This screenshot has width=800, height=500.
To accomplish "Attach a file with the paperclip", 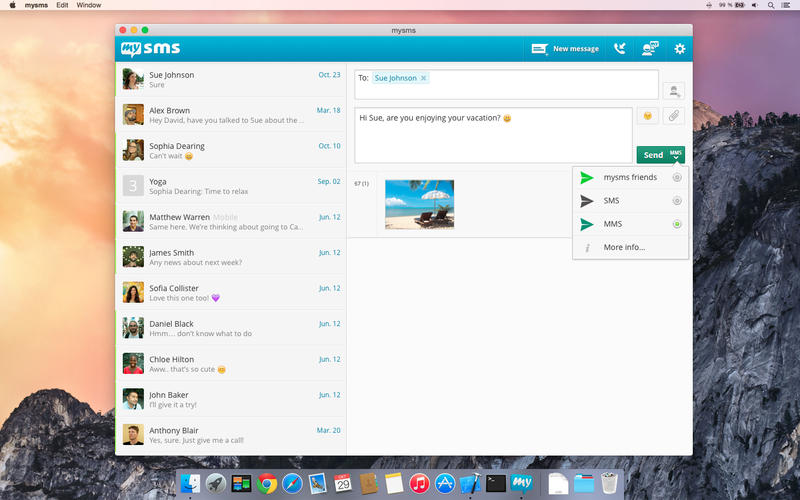I will pos(674,116).
